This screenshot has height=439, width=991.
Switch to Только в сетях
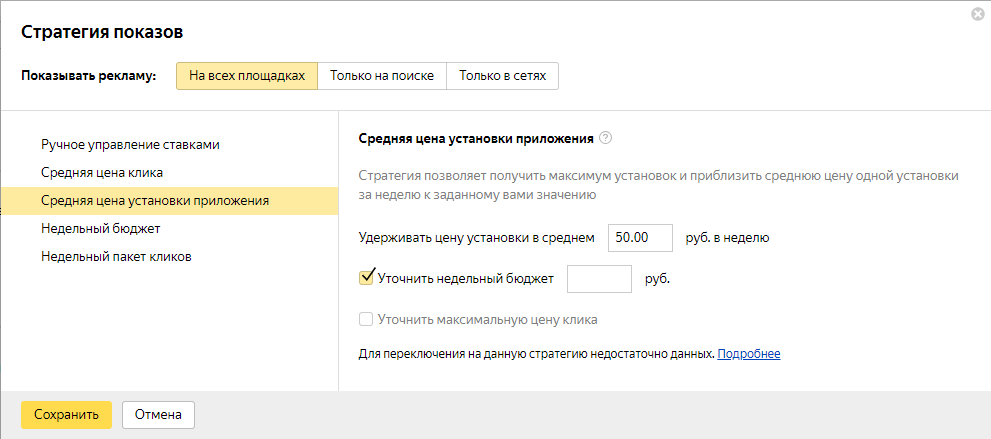pos(502,77)
